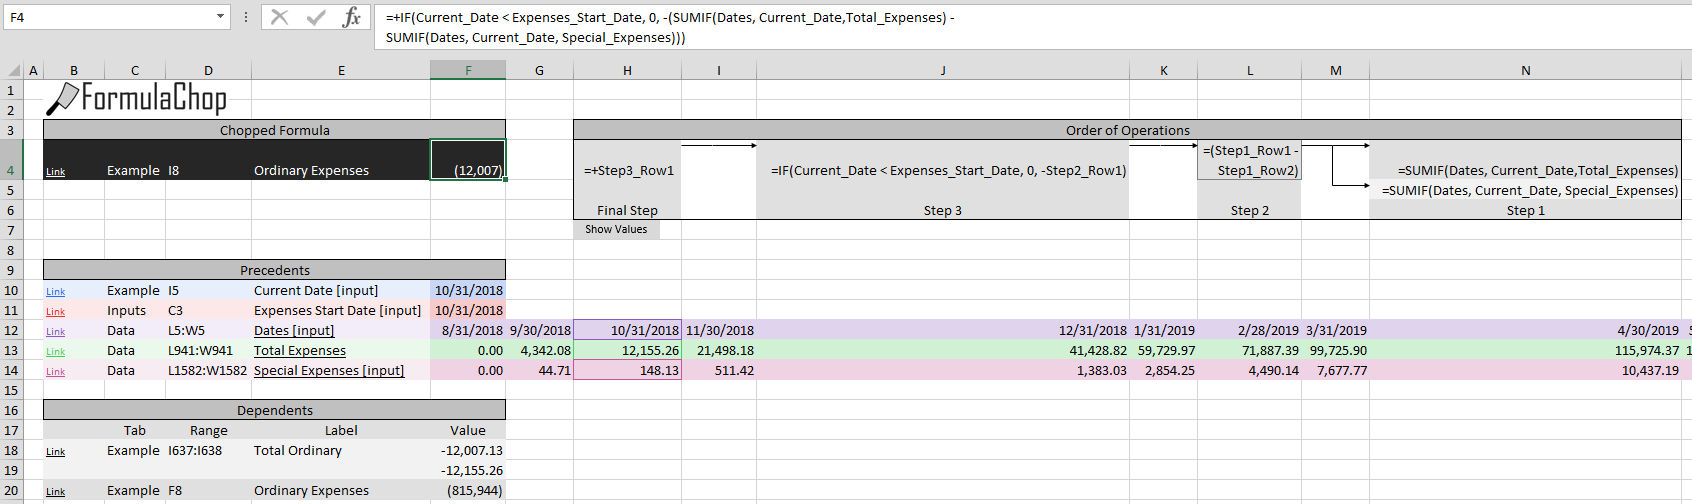
Task: Open the red Link for Expenses Start Date
Action: 55,312
